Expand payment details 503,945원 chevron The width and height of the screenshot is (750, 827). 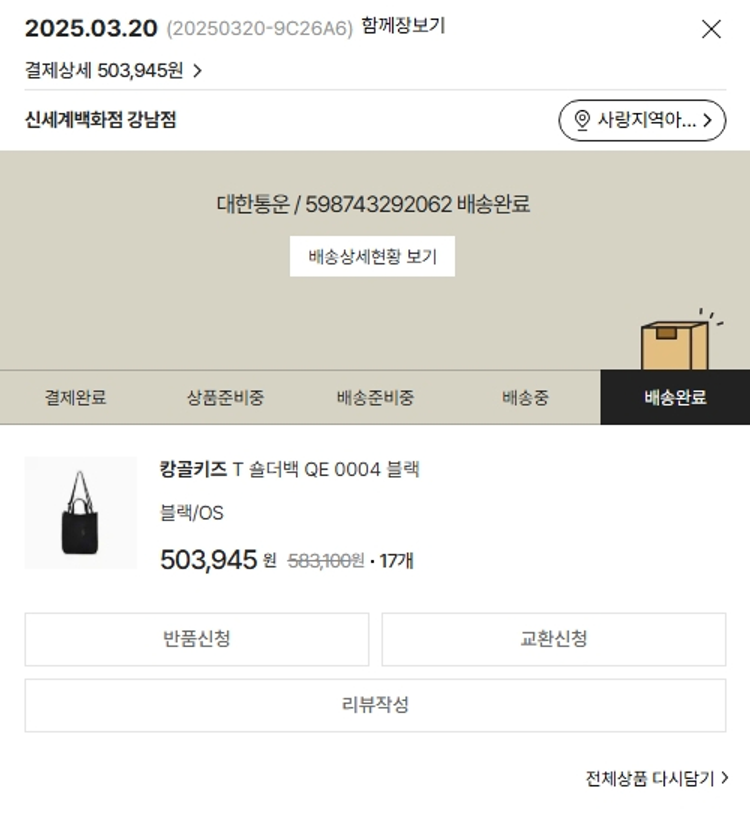click(x=197, y=70)
